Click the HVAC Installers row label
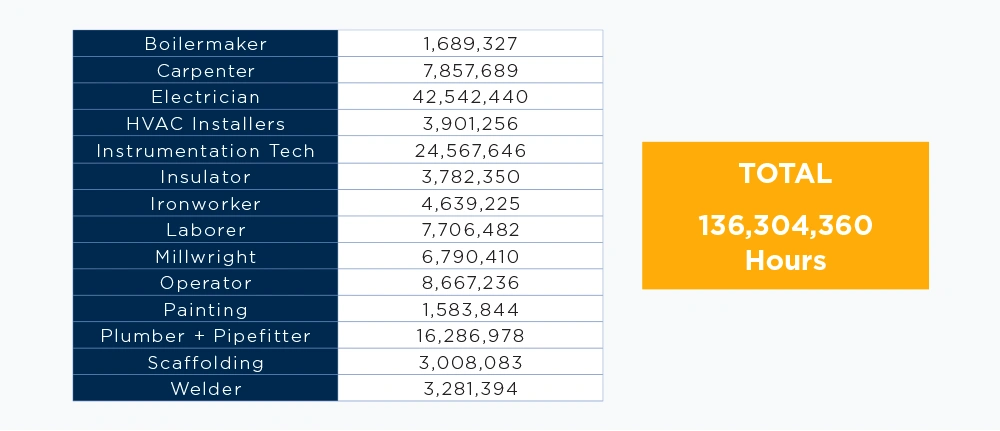The image size is (1000, 431). click(x=205, y=123)
